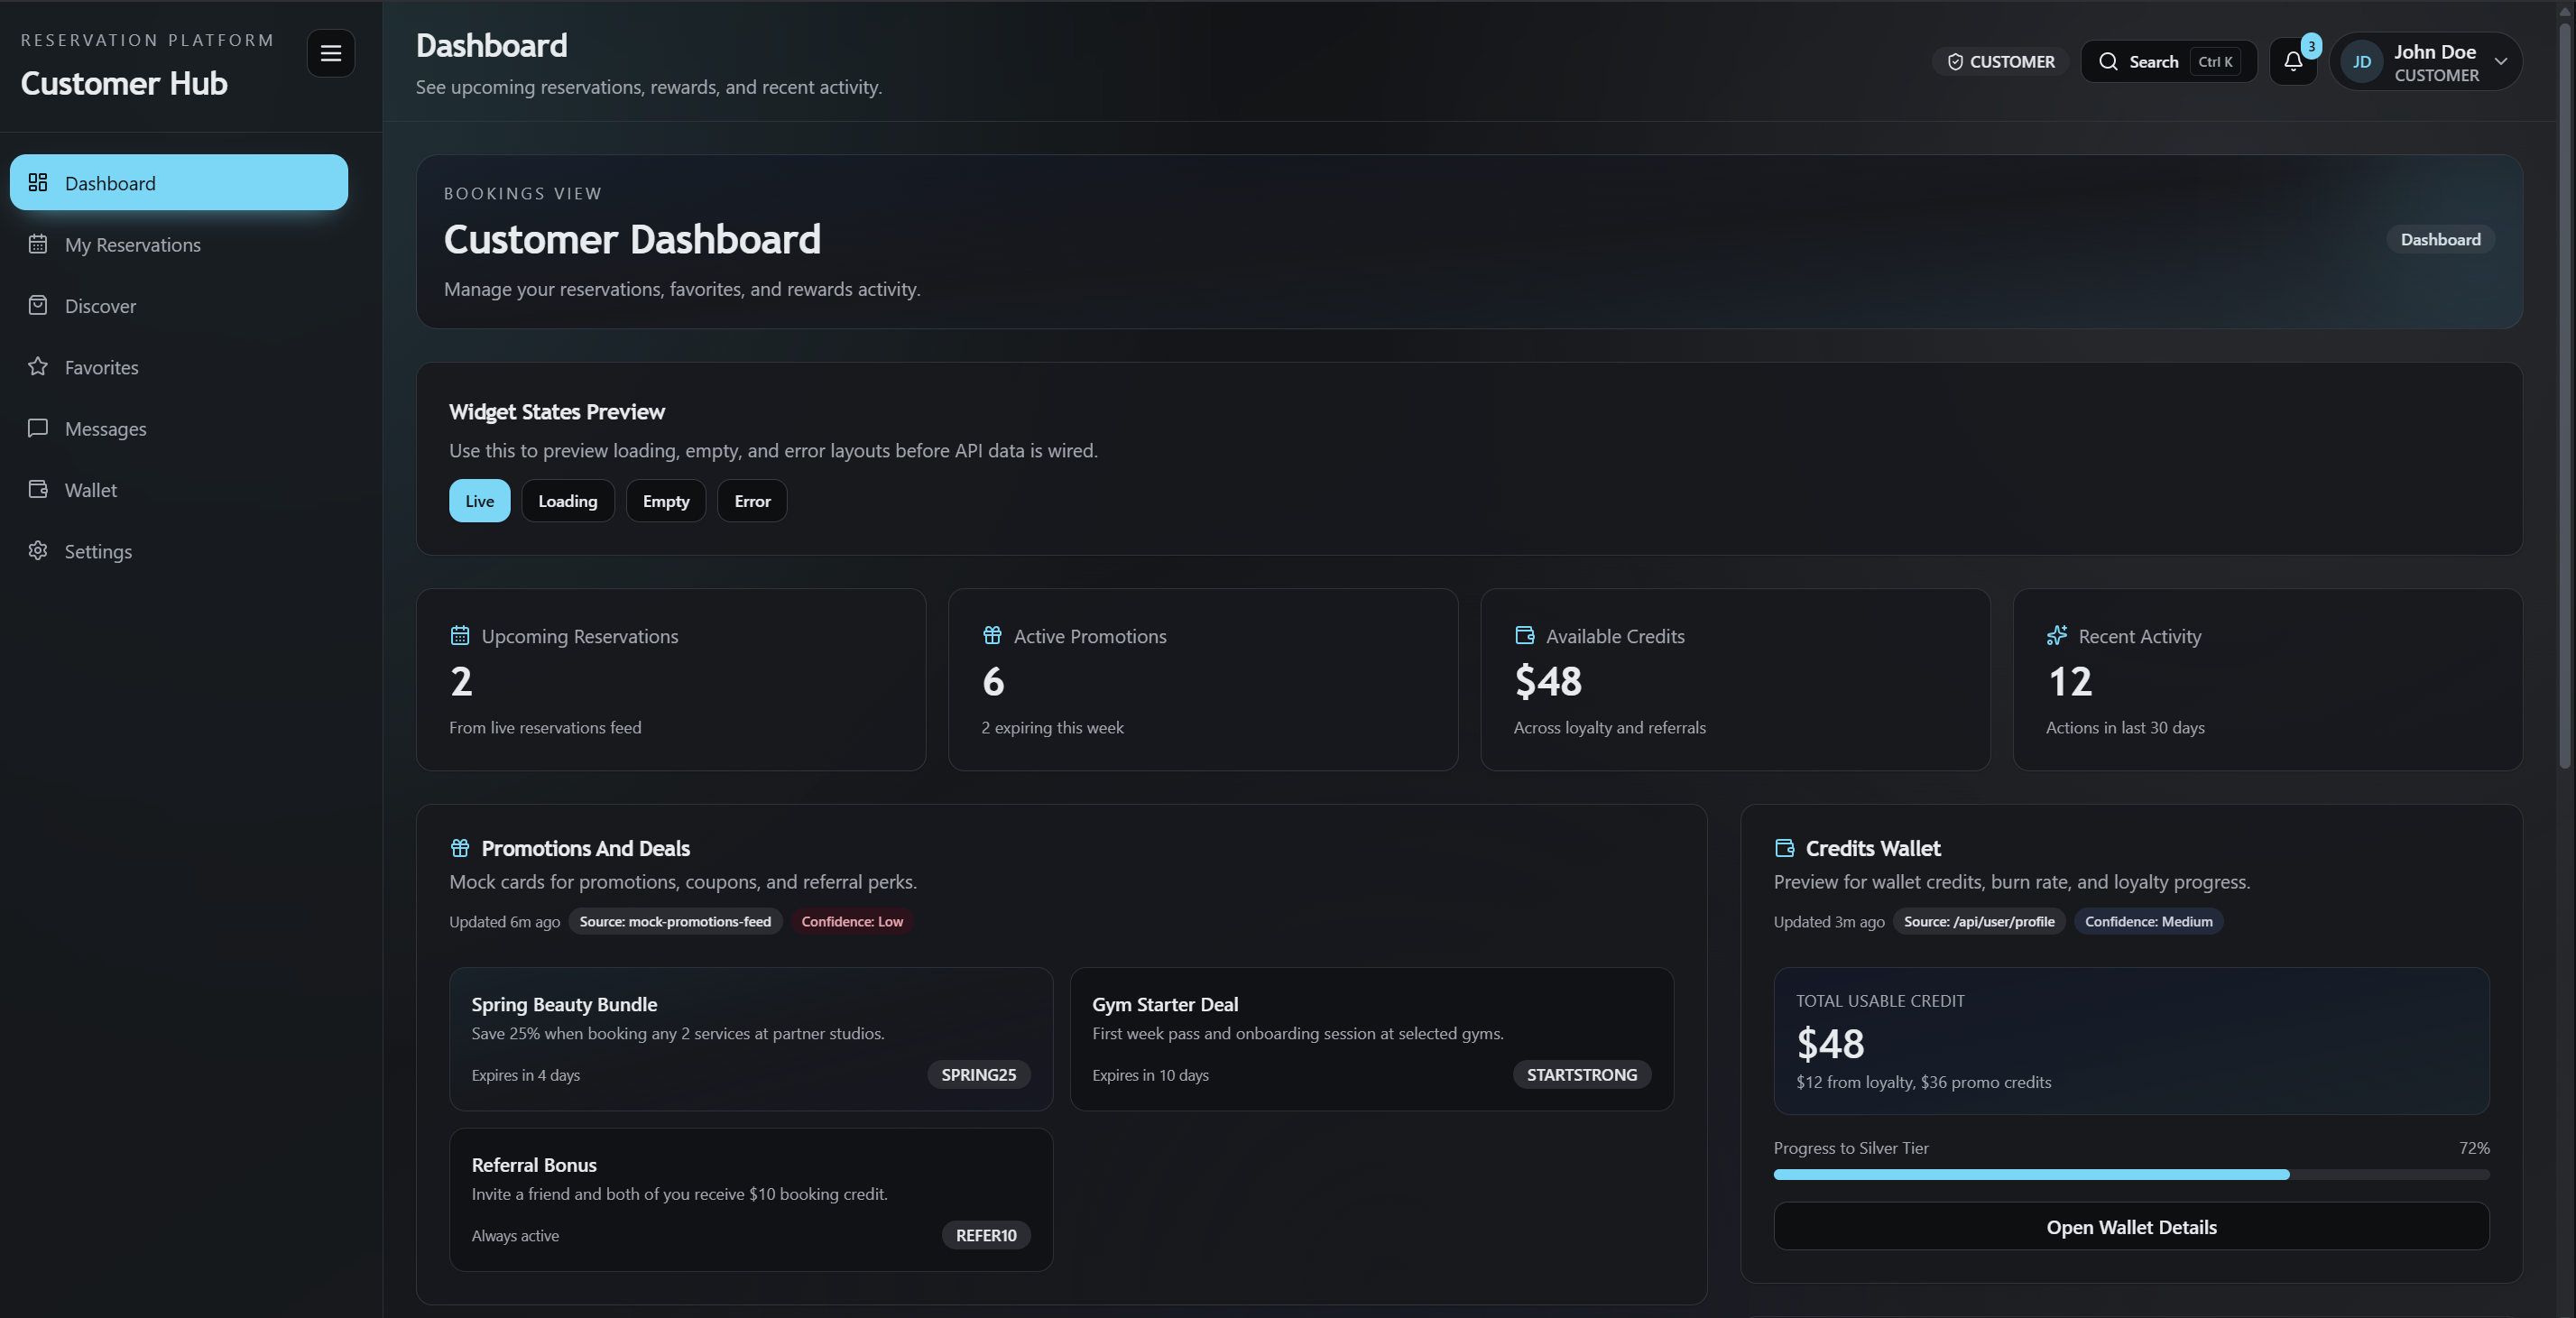Viewport: 2576px width, 1318px height.
Task: Click the Dashboard badge in bookings view
Action: coord(2440,239)
